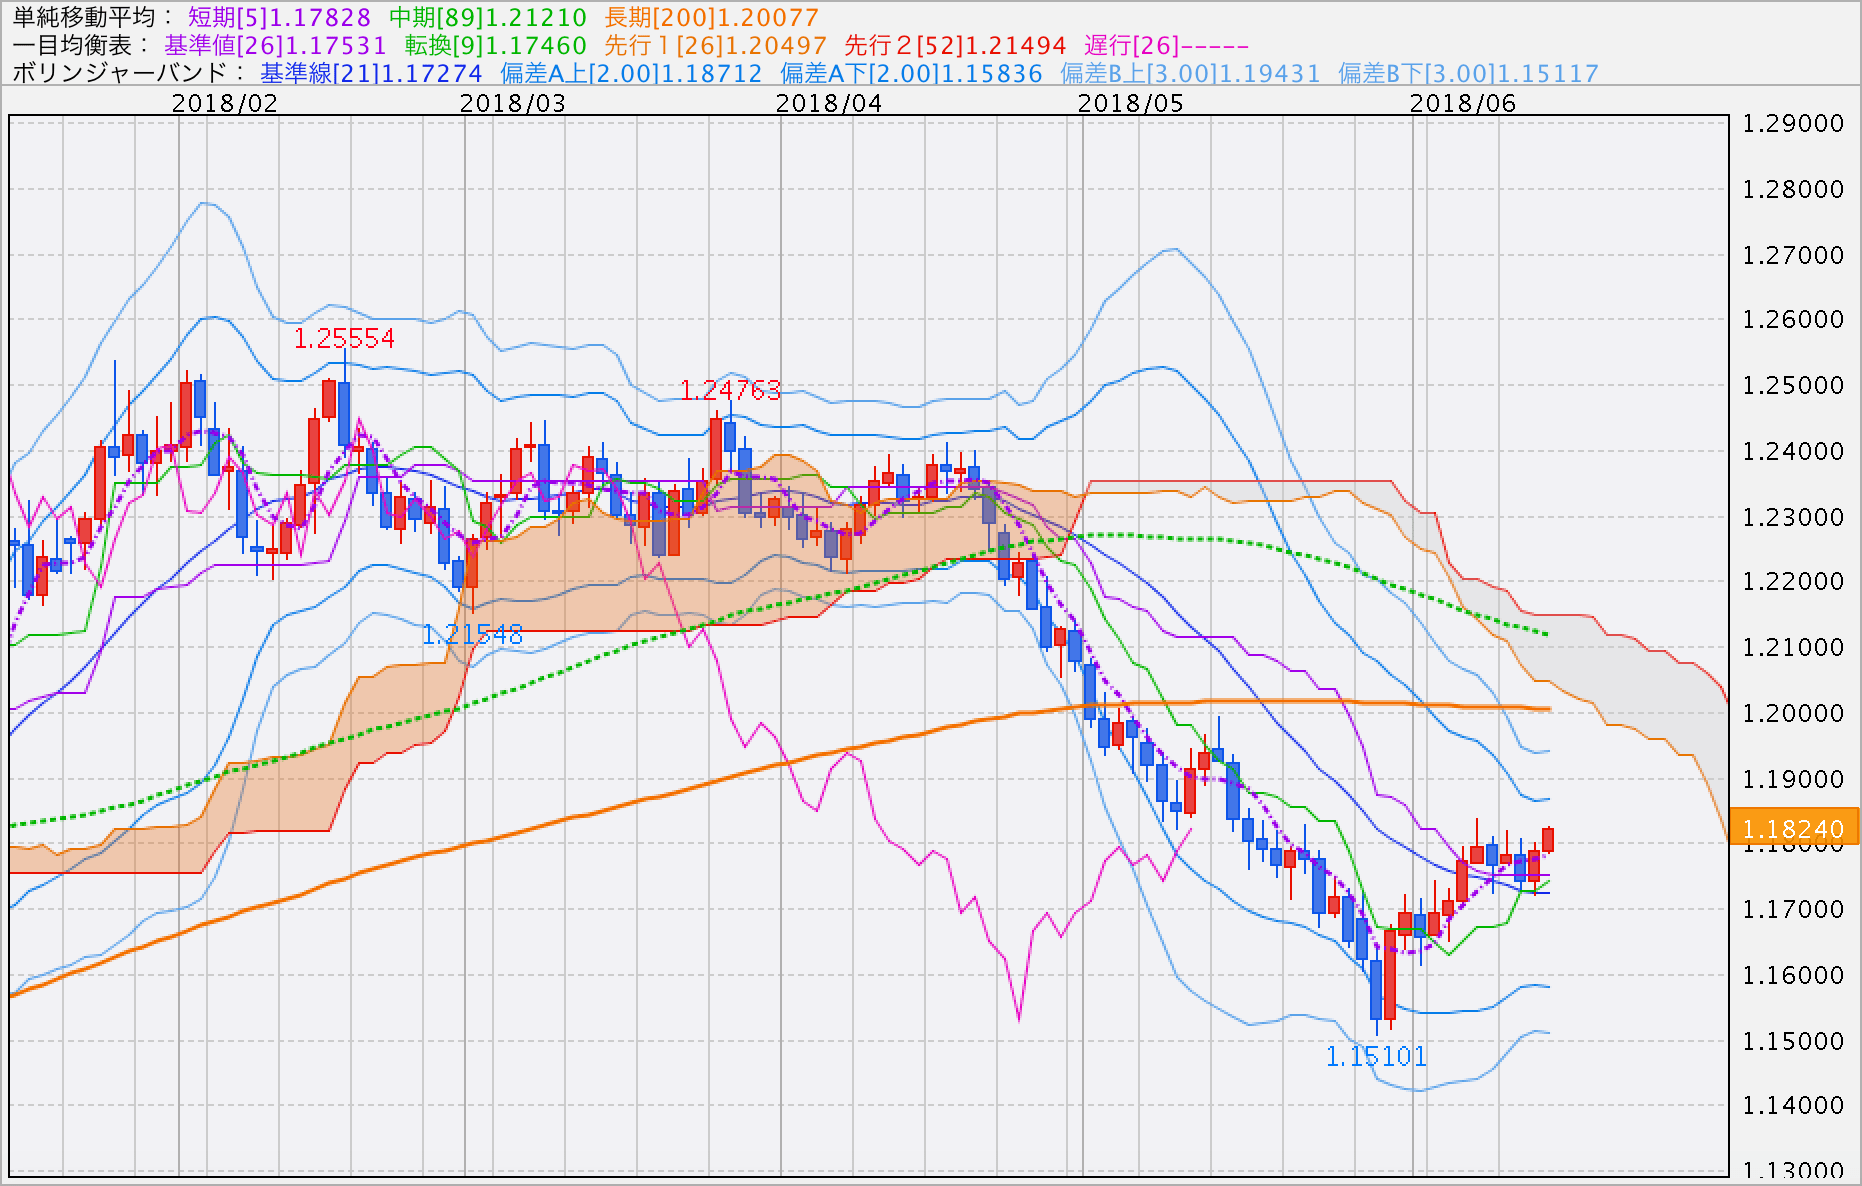Click the long-term moving average label 長期[200]1.20077

click(712, 17)
